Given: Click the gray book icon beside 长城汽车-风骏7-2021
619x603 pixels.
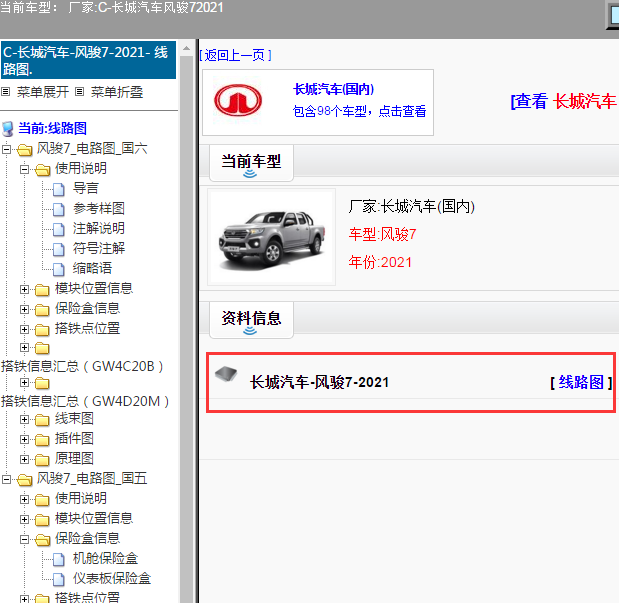Looking at the screenshot, I should (x=226, y=374).
